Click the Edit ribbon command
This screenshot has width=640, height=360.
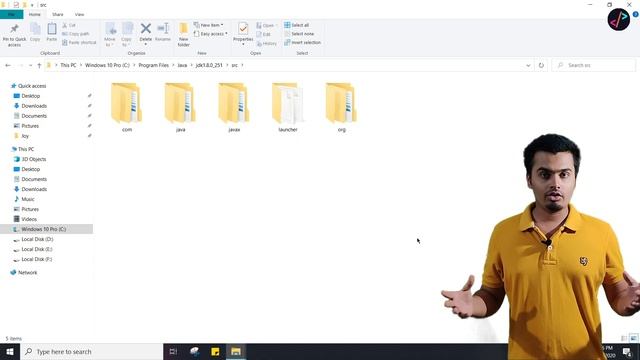264,34
